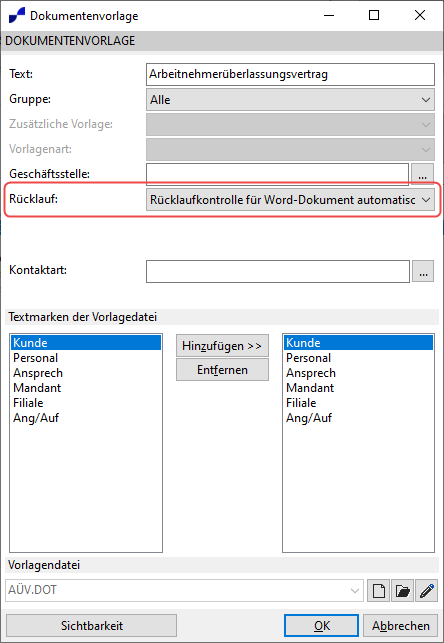
Task: Click the Dokumentenvorlage app logo icon
Action: pos(17,16)
